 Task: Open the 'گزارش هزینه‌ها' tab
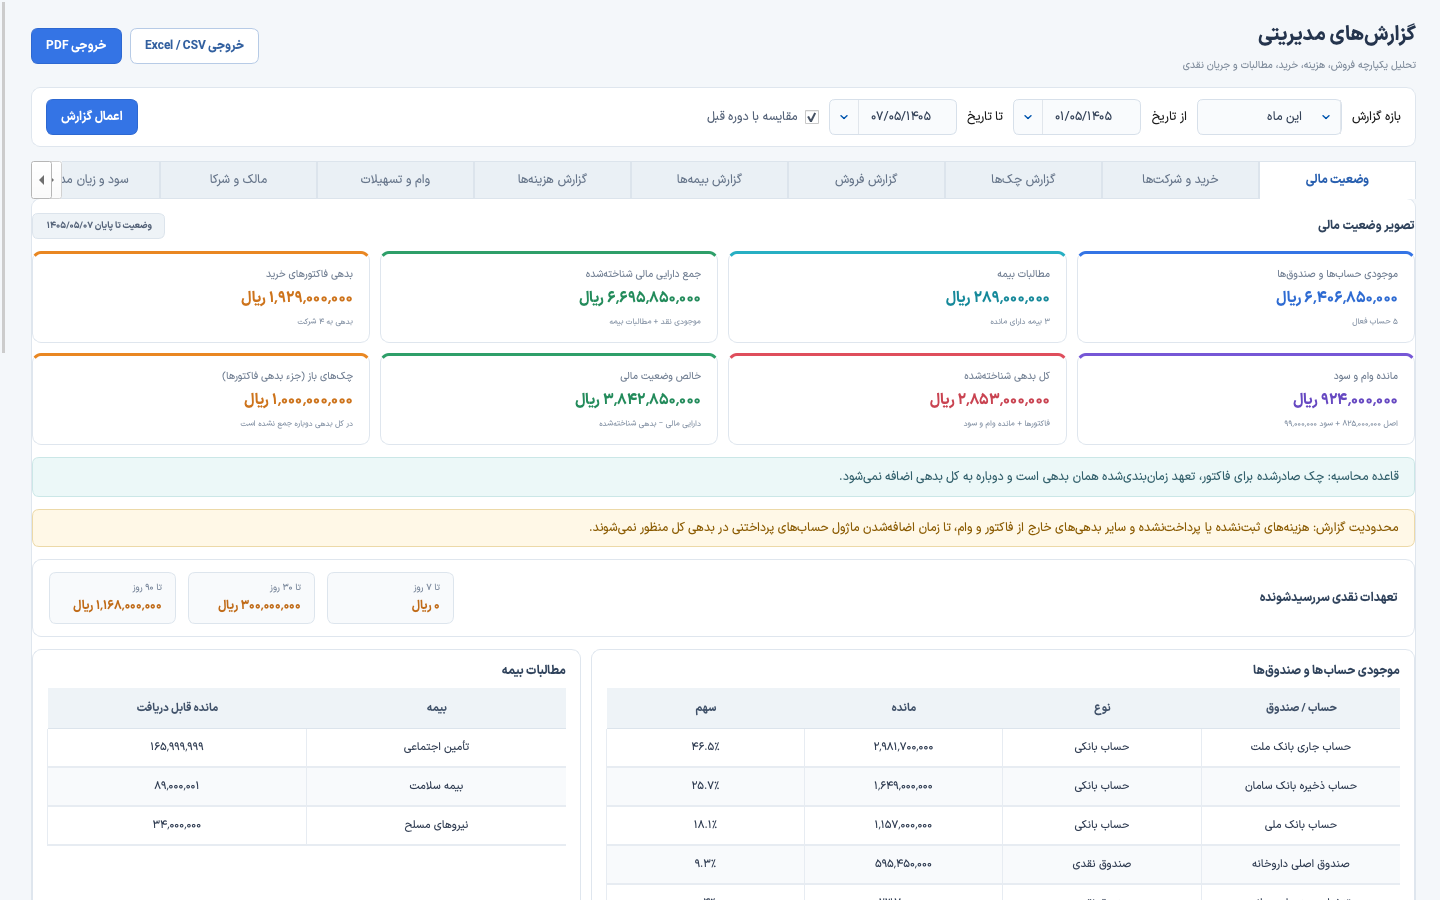click(x=552, y=180)
